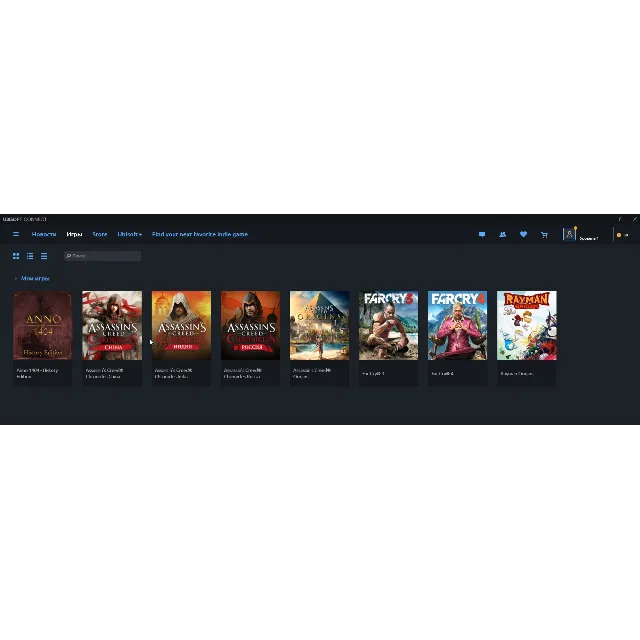Screen dimensions: 640x640
Task: Open the chat messages icon
Action: point(482,234)
